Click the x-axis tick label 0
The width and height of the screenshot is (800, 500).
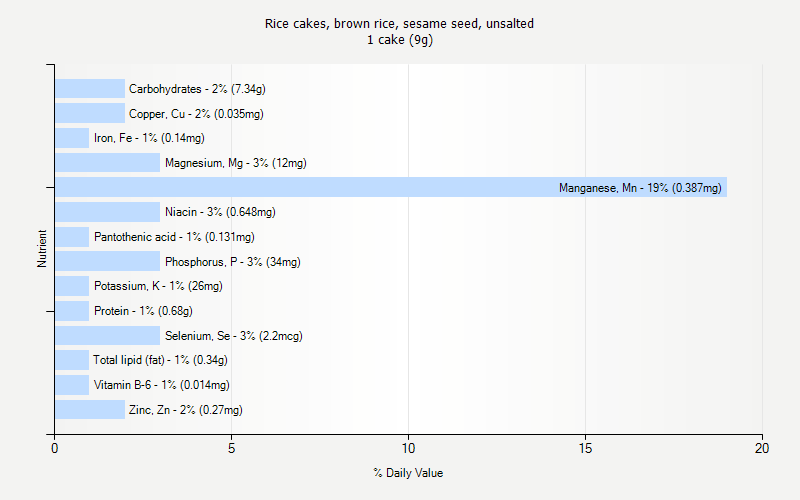55,448
